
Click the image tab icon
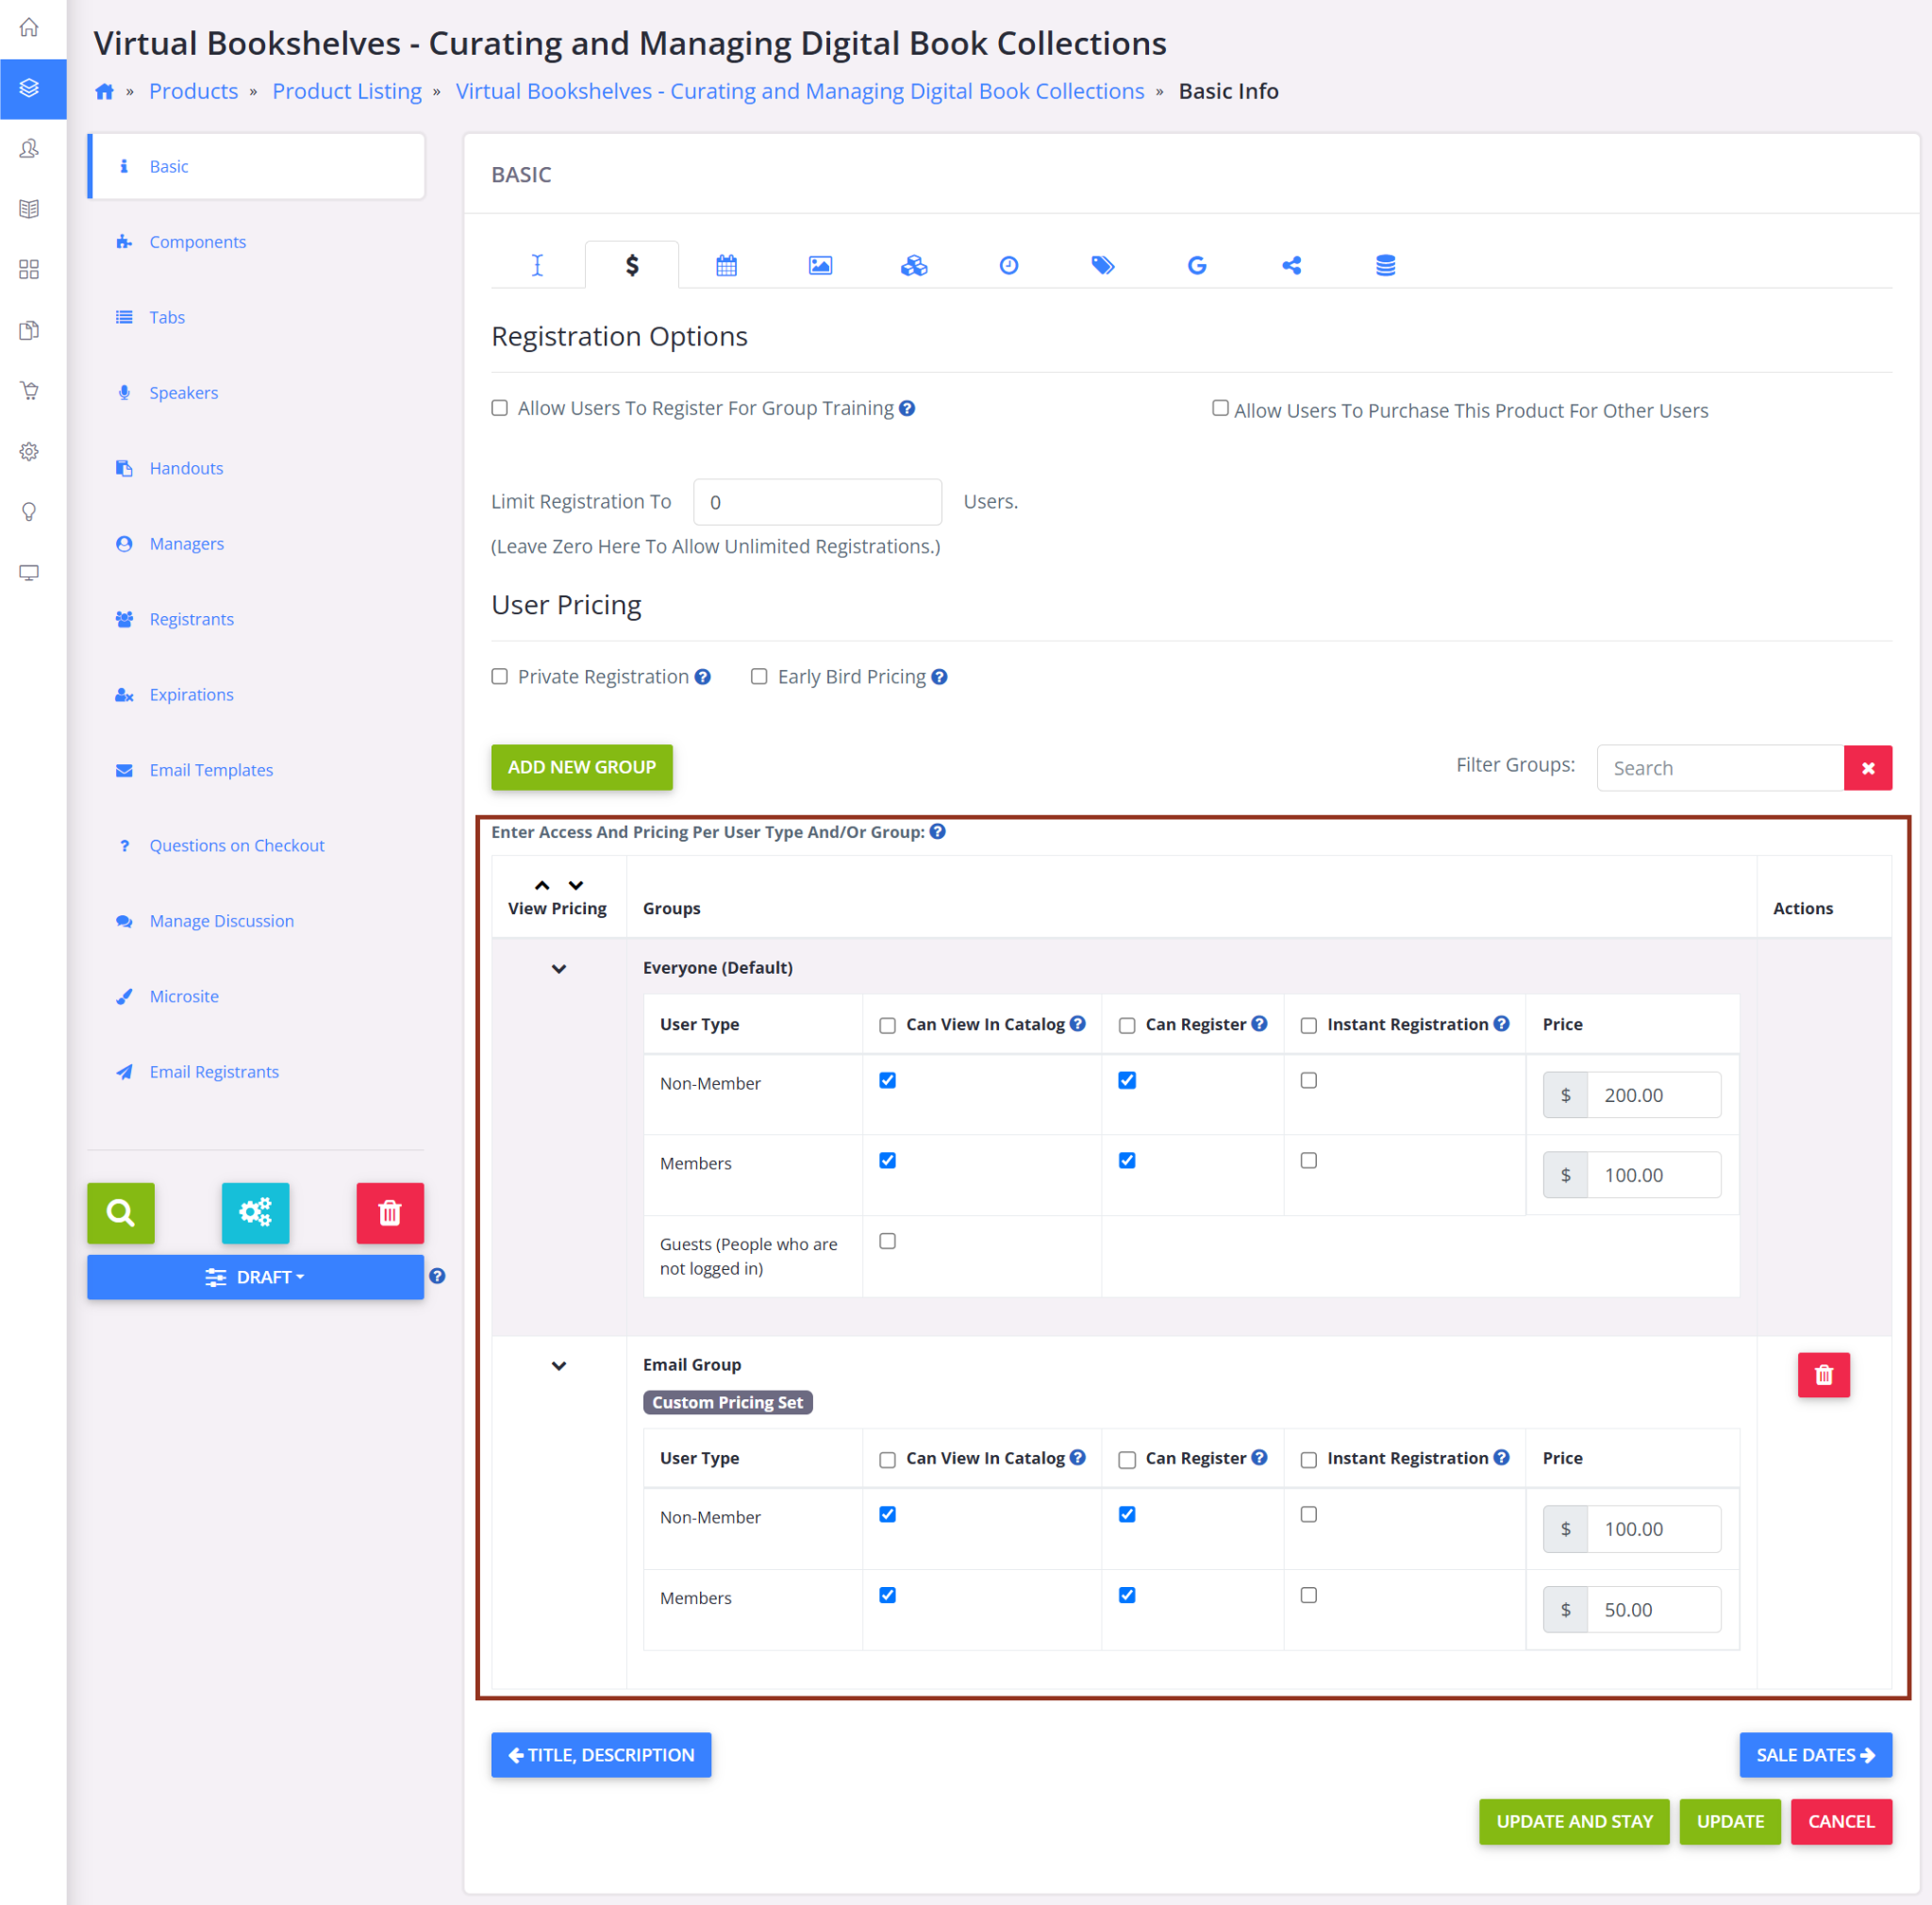pyautogui.click(x=820, y=265)
